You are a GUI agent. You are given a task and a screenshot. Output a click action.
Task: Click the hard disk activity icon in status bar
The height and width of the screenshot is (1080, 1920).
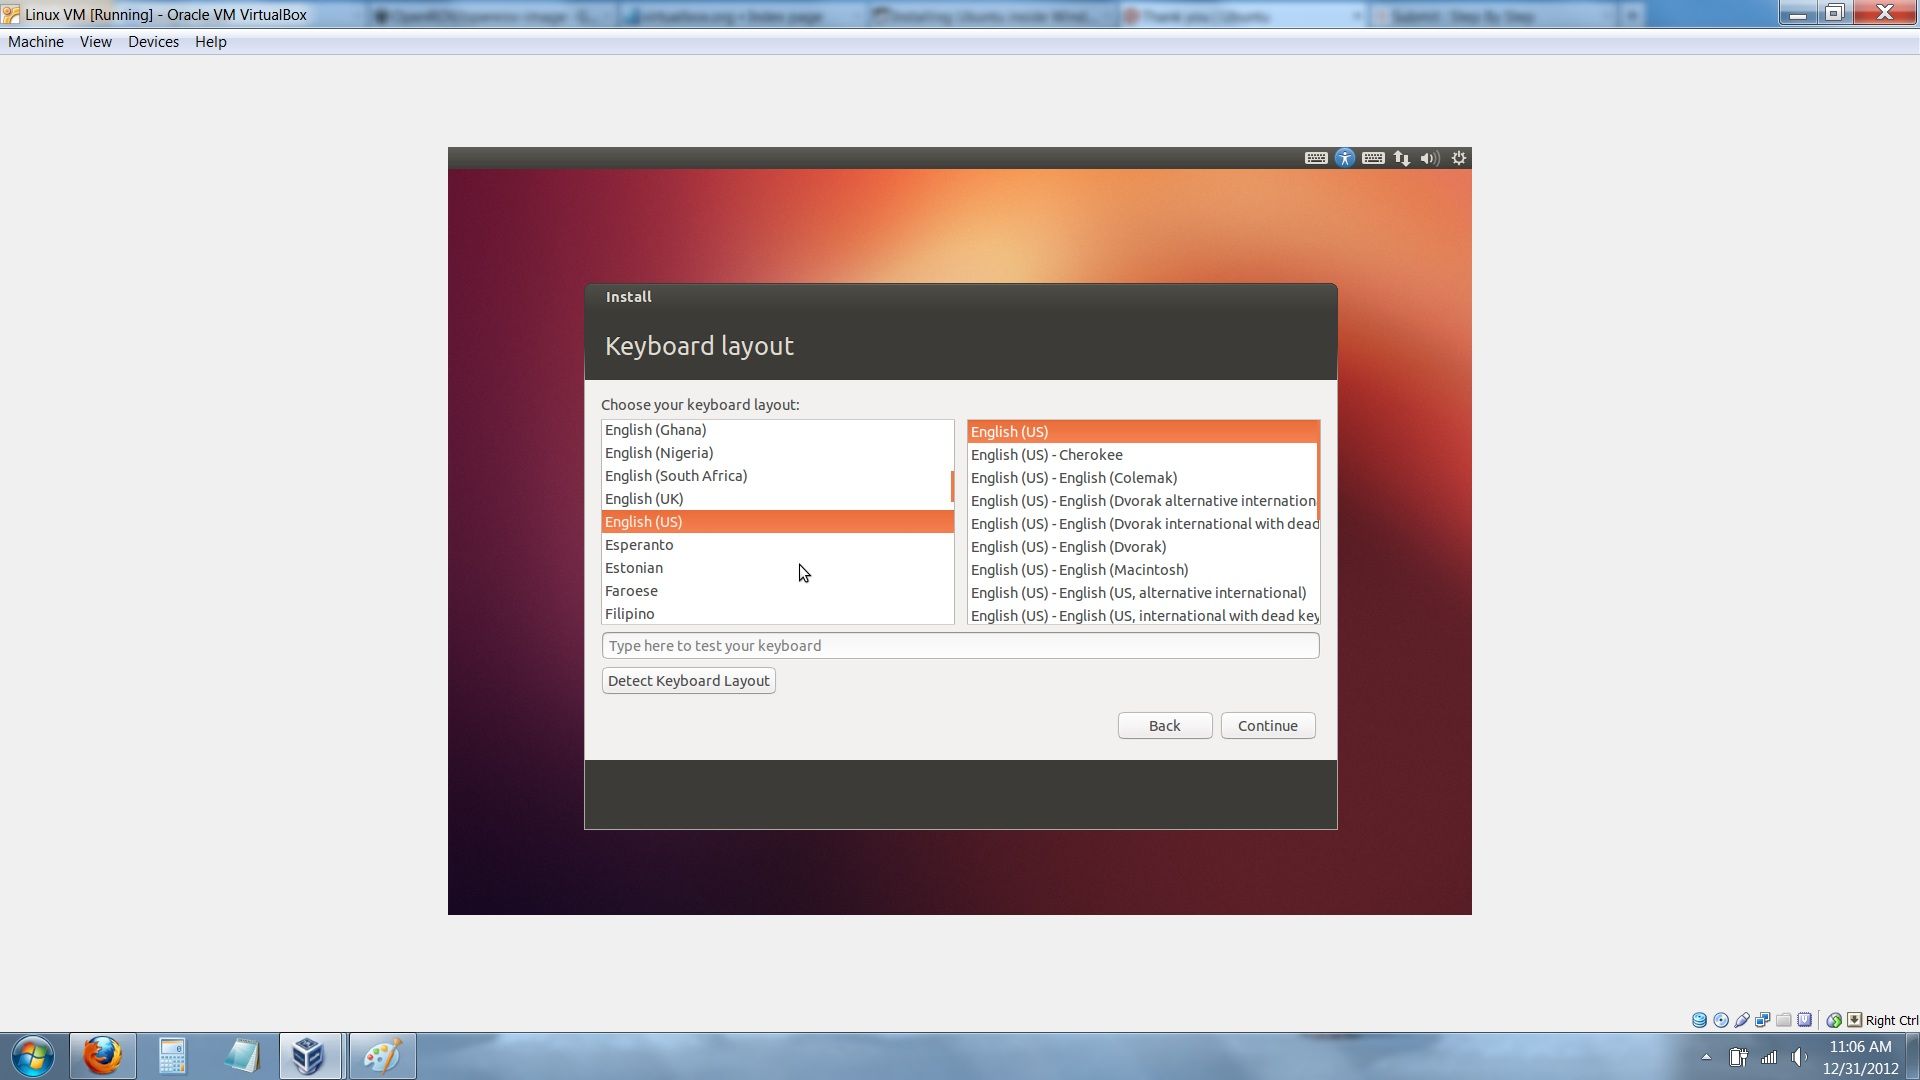point(1699,1019)
